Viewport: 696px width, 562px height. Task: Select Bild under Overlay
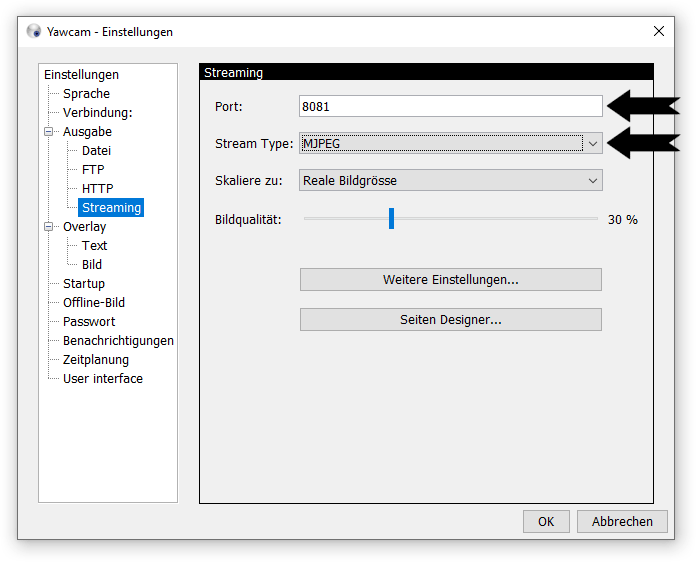92,265
